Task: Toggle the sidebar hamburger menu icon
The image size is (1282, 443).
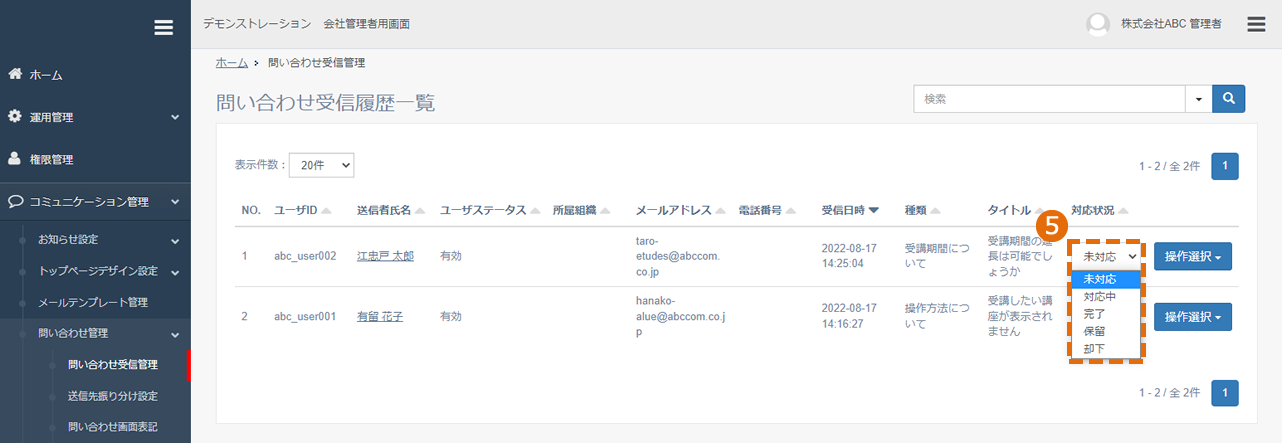Action: click(x=164, y=28)
